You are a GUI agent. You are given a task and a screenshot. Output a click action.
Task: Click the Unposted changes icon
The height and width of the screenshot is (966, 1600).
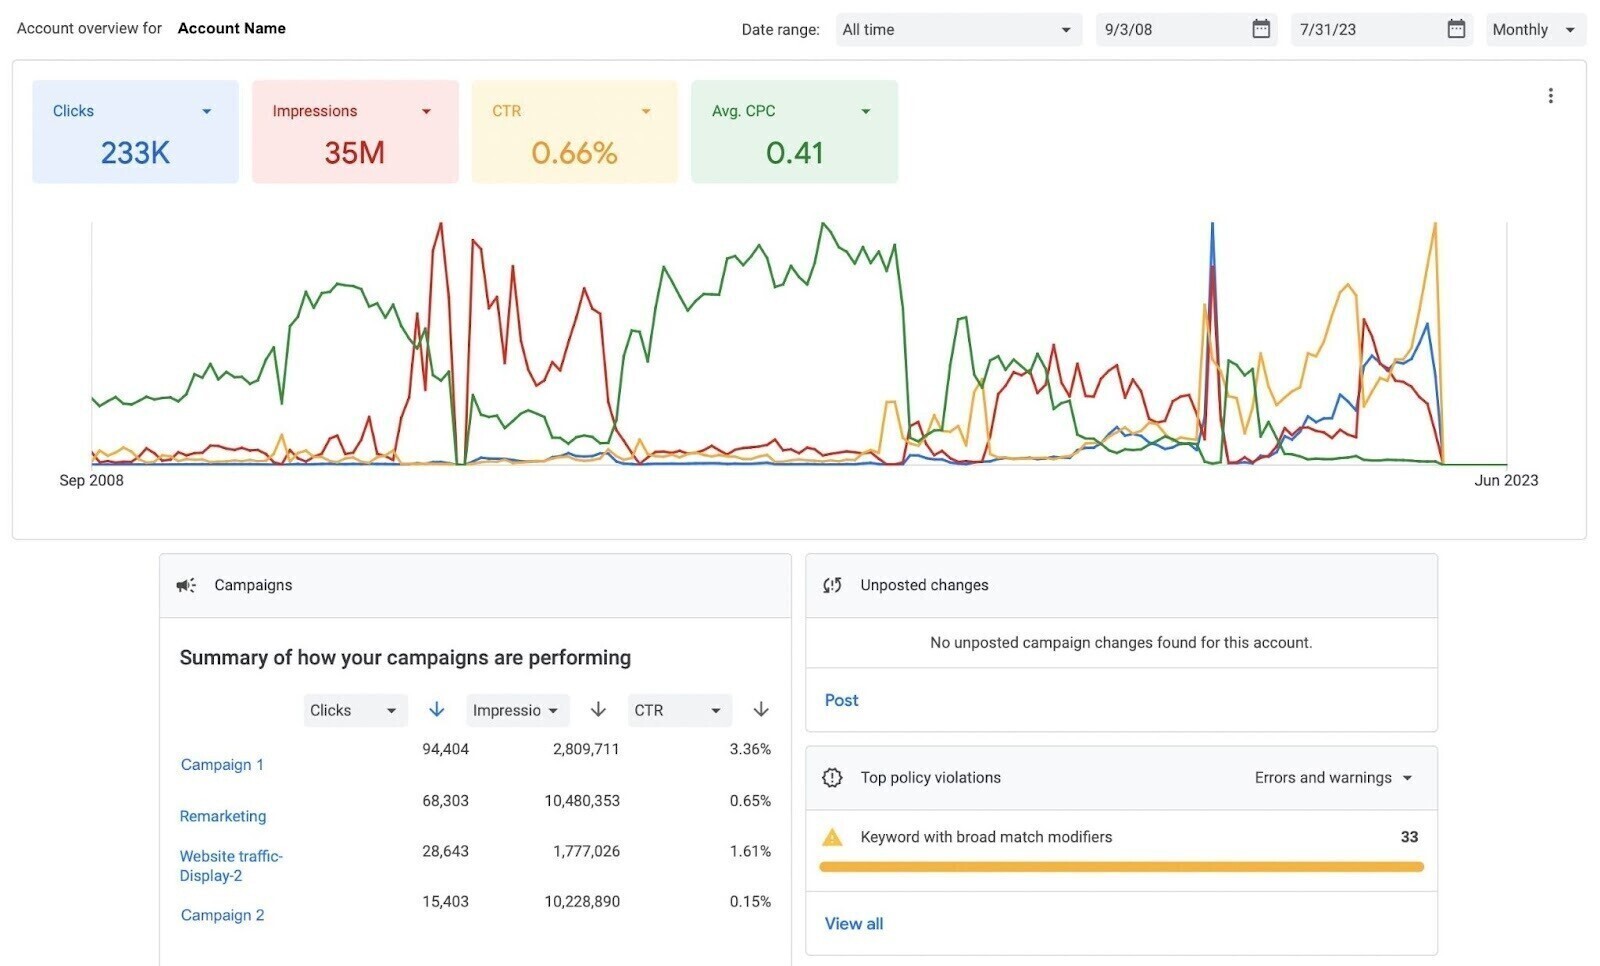tap(833, 585)
